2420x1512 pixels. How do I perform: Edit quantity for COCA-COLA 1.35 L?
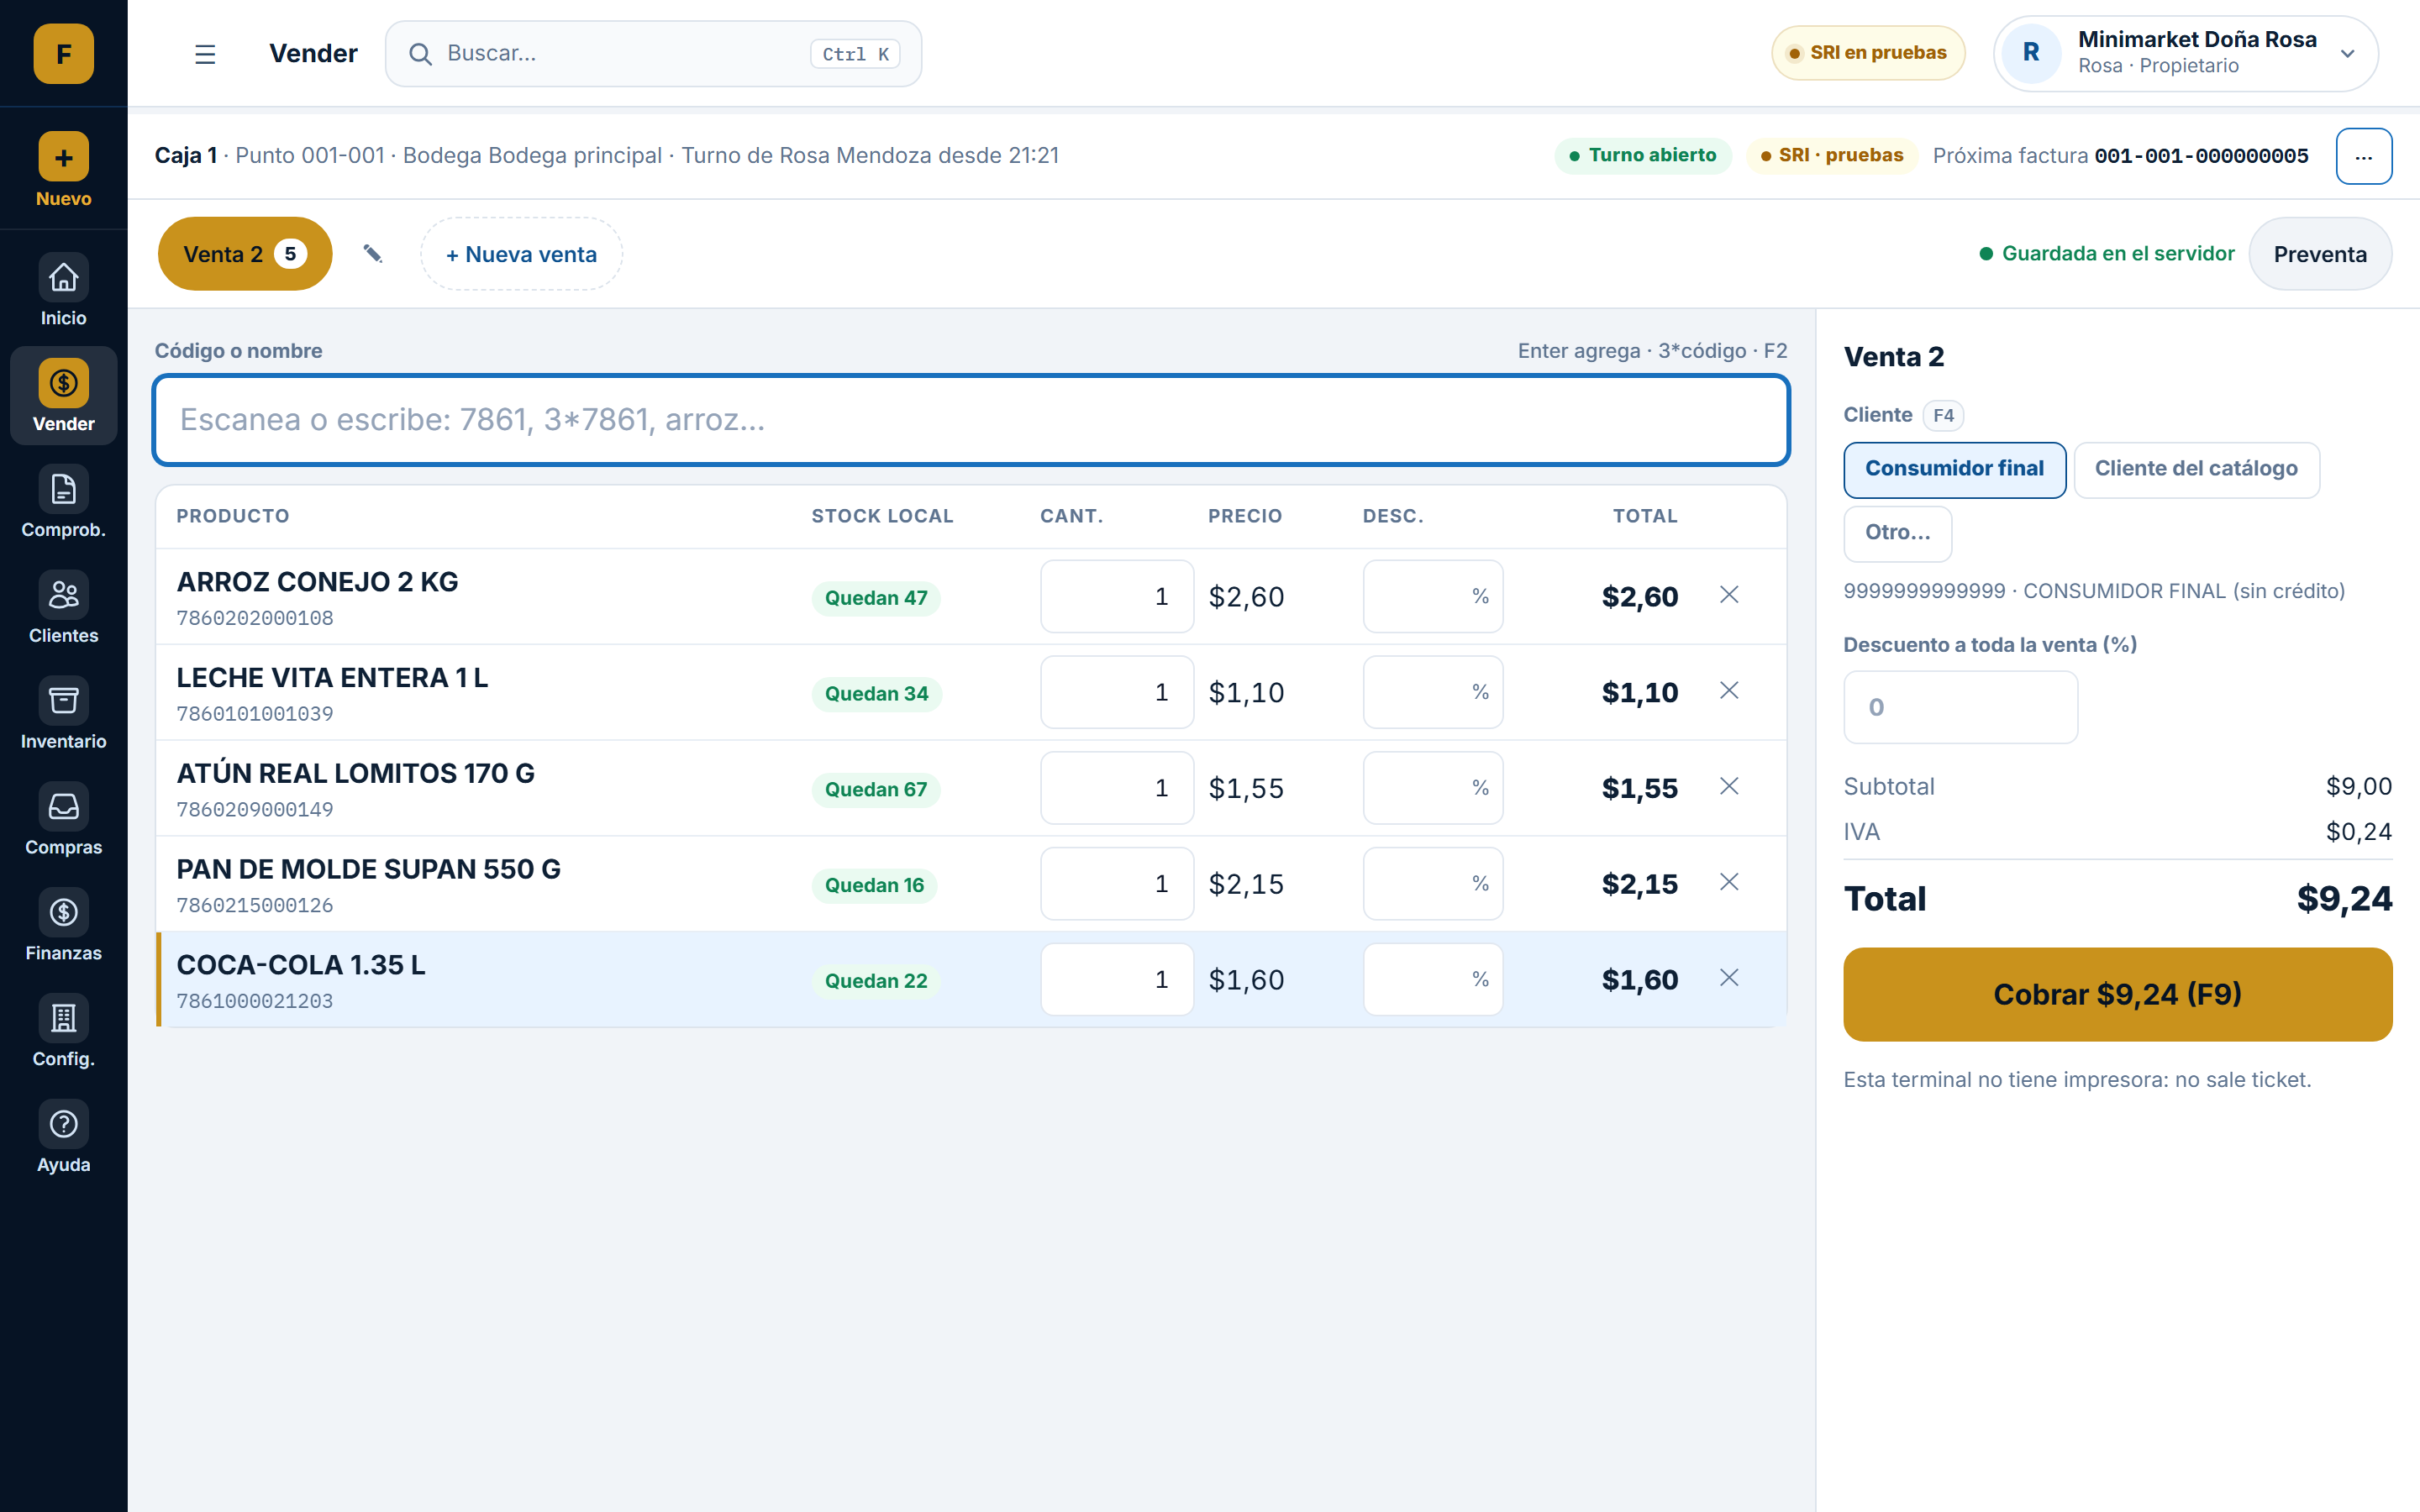coord(1116,980)
